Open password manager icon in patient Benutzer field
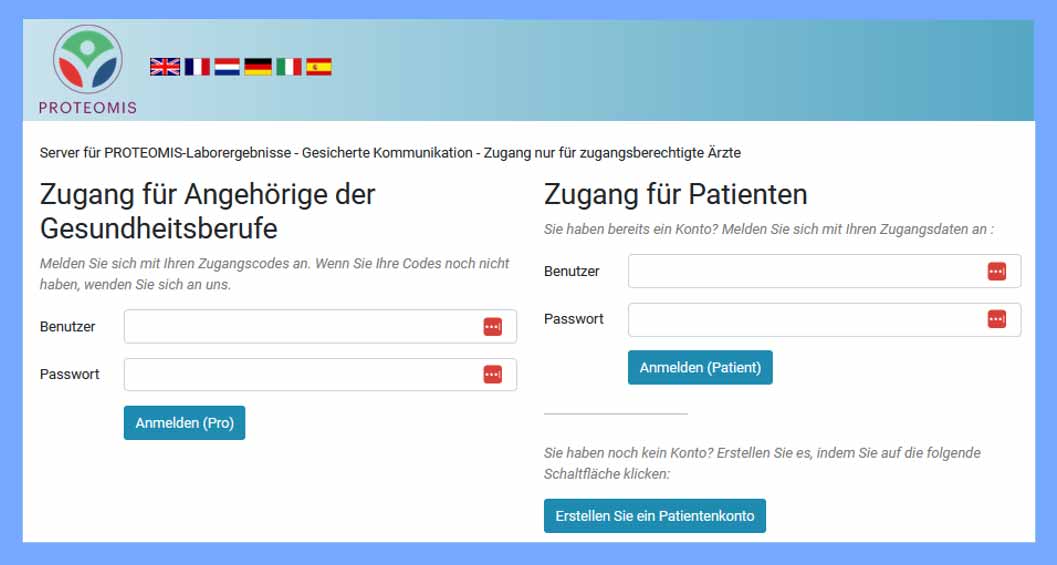 tap(996, 271)
